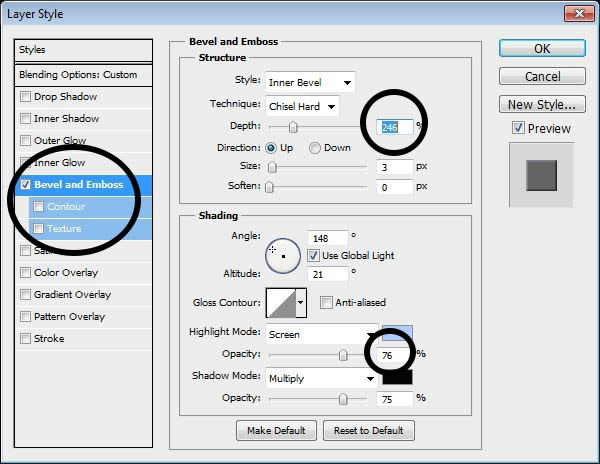Open the Highlight Mode dropdown showing Screen
The width and height of the screenshot is (600, 464).
click(x=322, y=334)
